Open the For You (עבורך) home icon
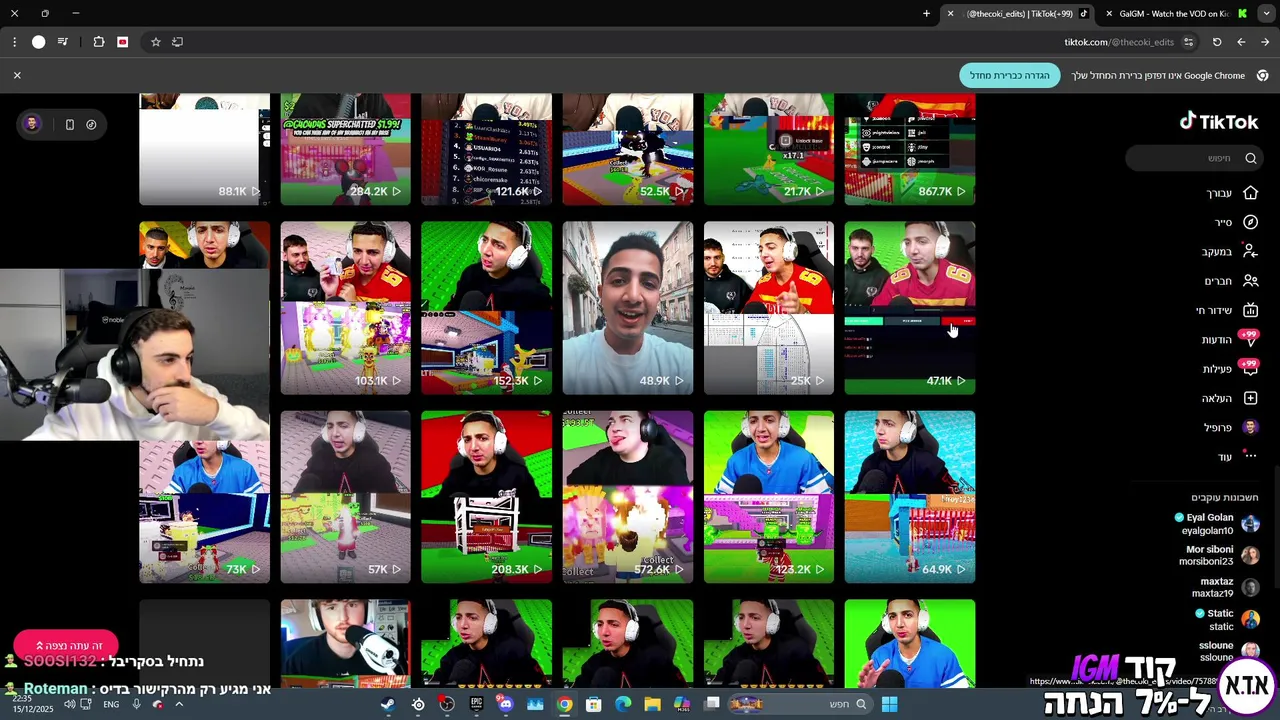The width and height of the screenshot is (1280, 720). (x=1250, y=193)
